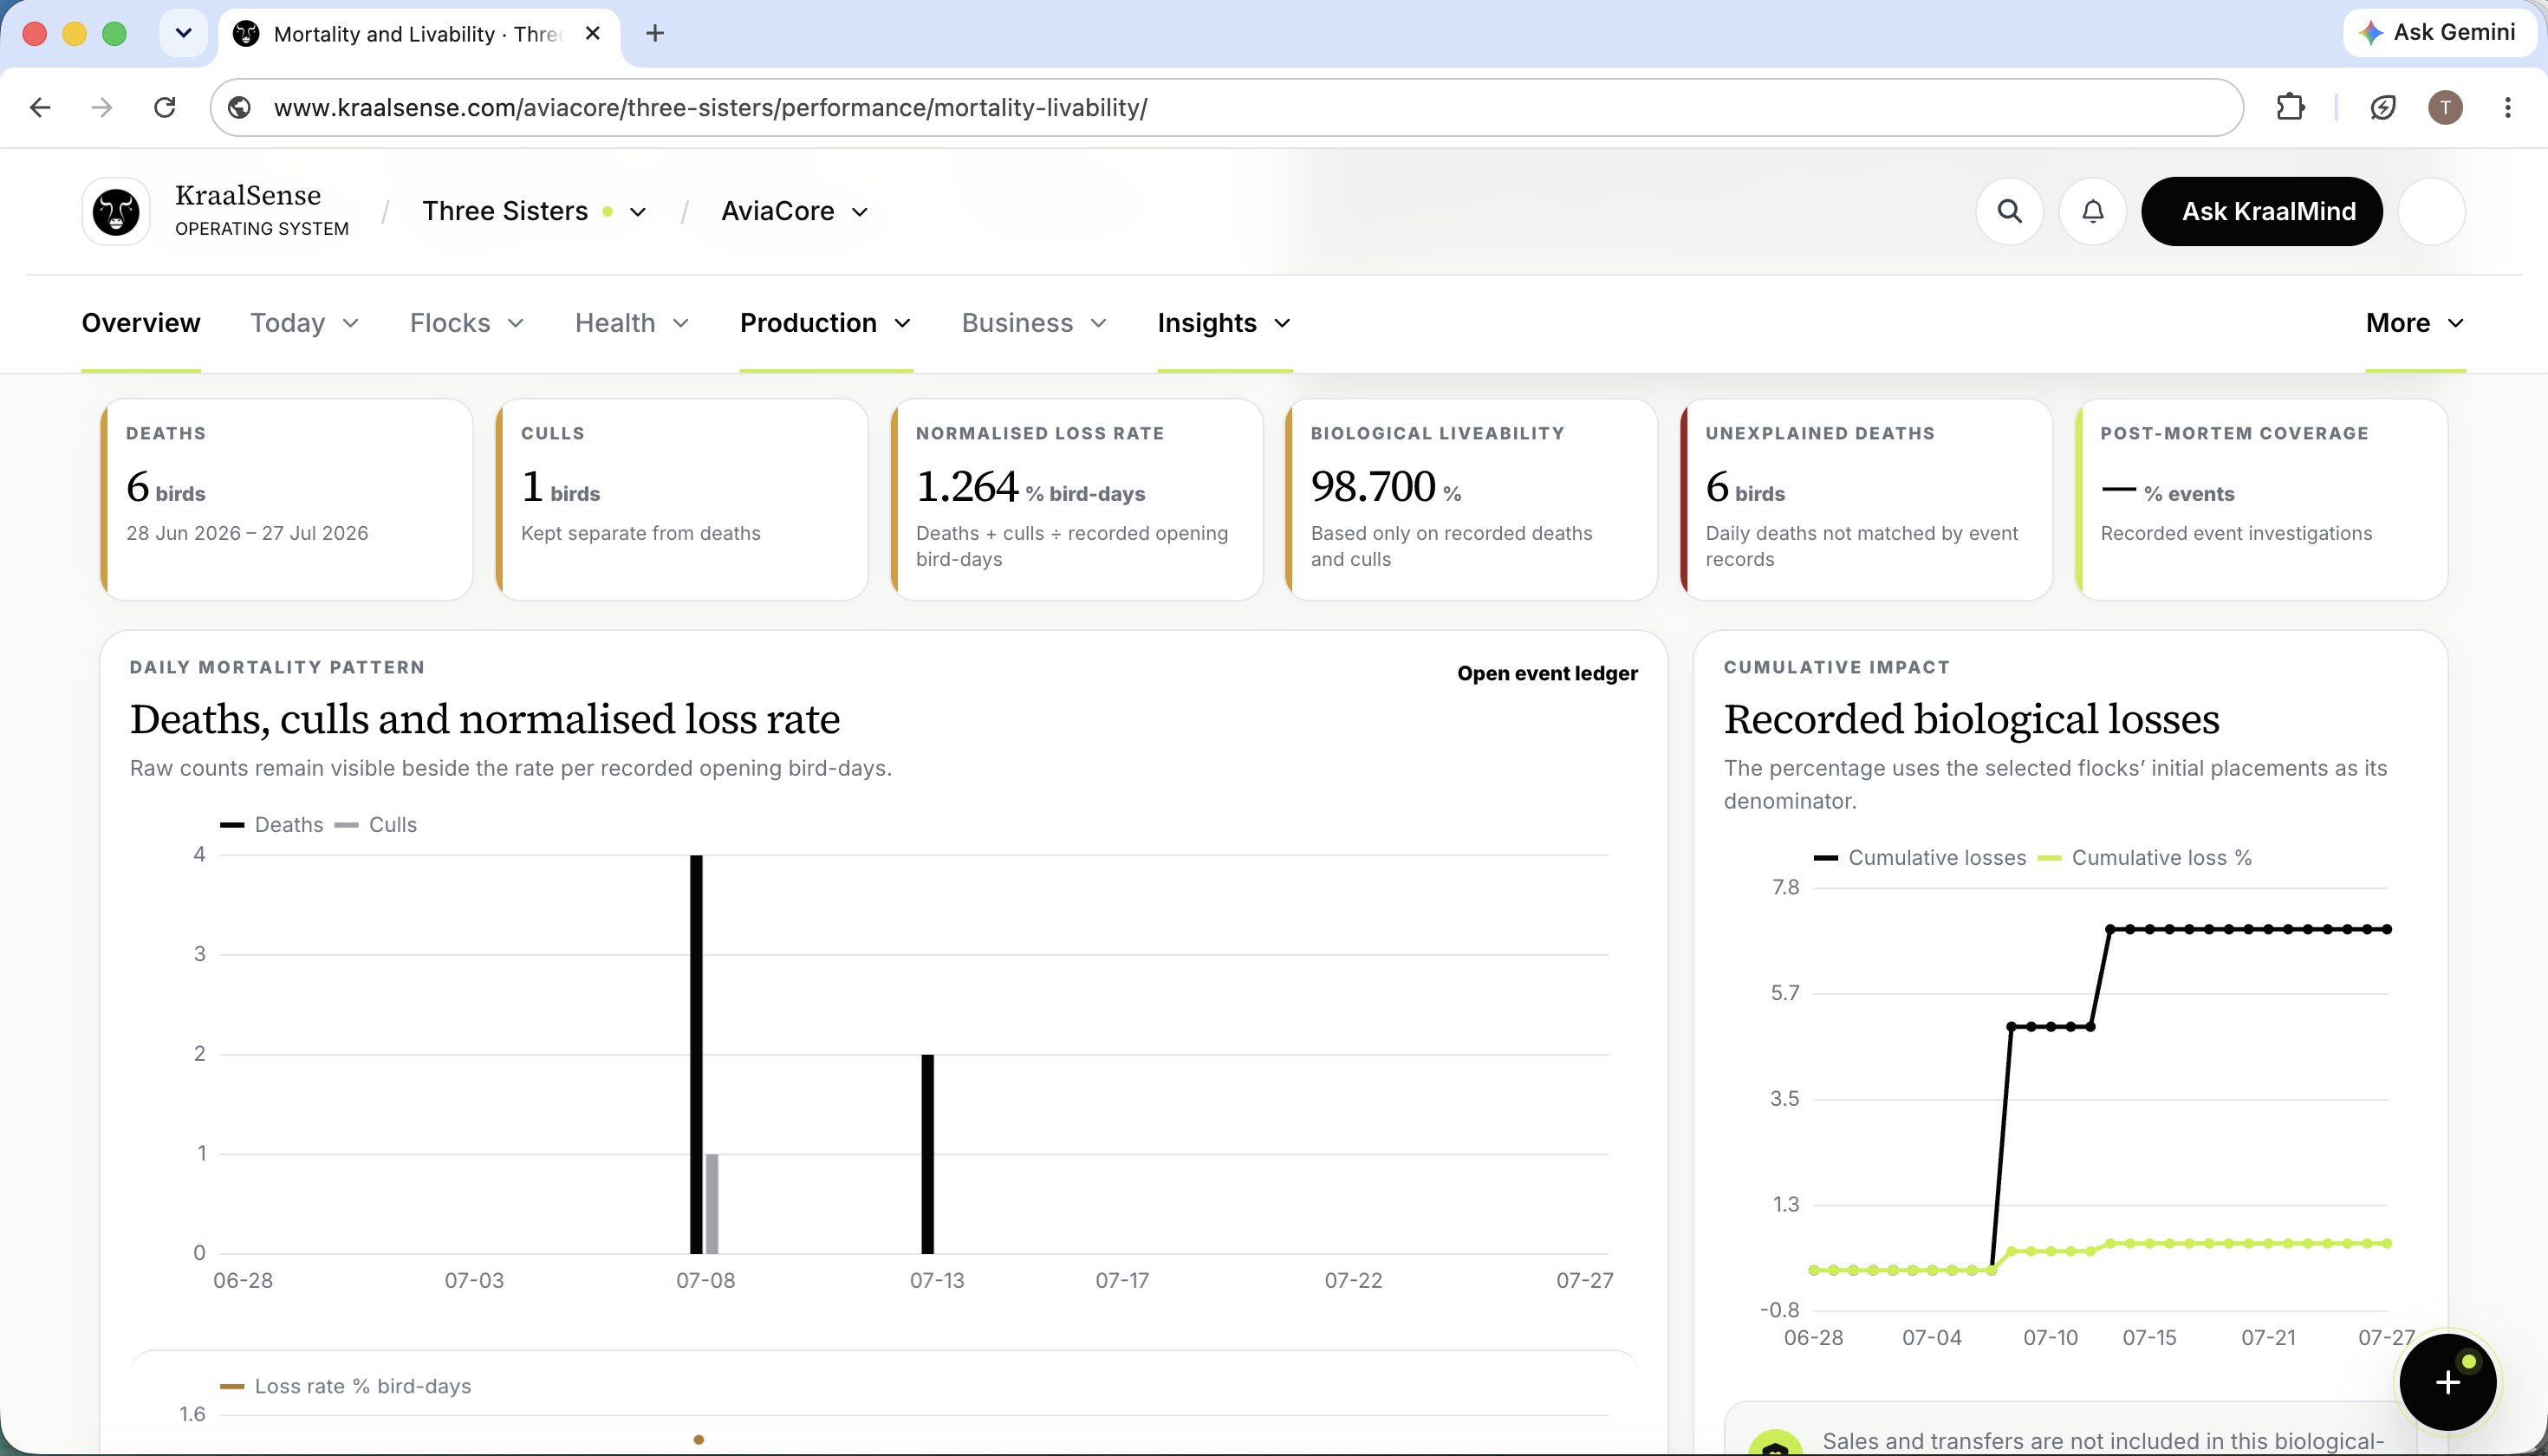Open the browser extensions puzzle icon

pyautogui.click(x=2290, y=107)
